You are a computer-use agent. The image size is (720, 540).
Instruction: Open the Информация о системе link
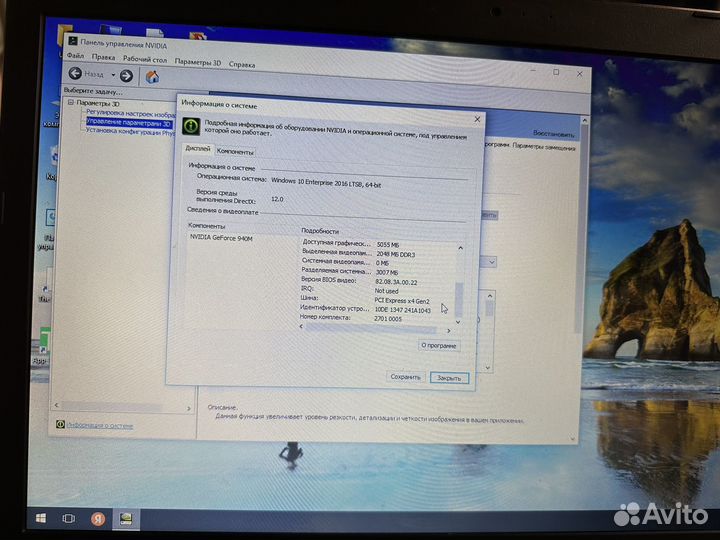point(100,426)
